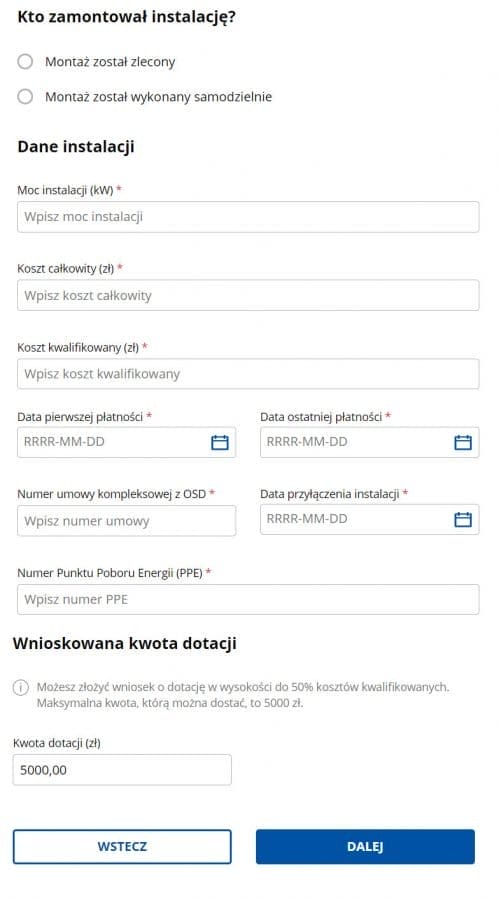Go back with the WSTECZ button
Viewport: 501px width, 900px height.
122,847
